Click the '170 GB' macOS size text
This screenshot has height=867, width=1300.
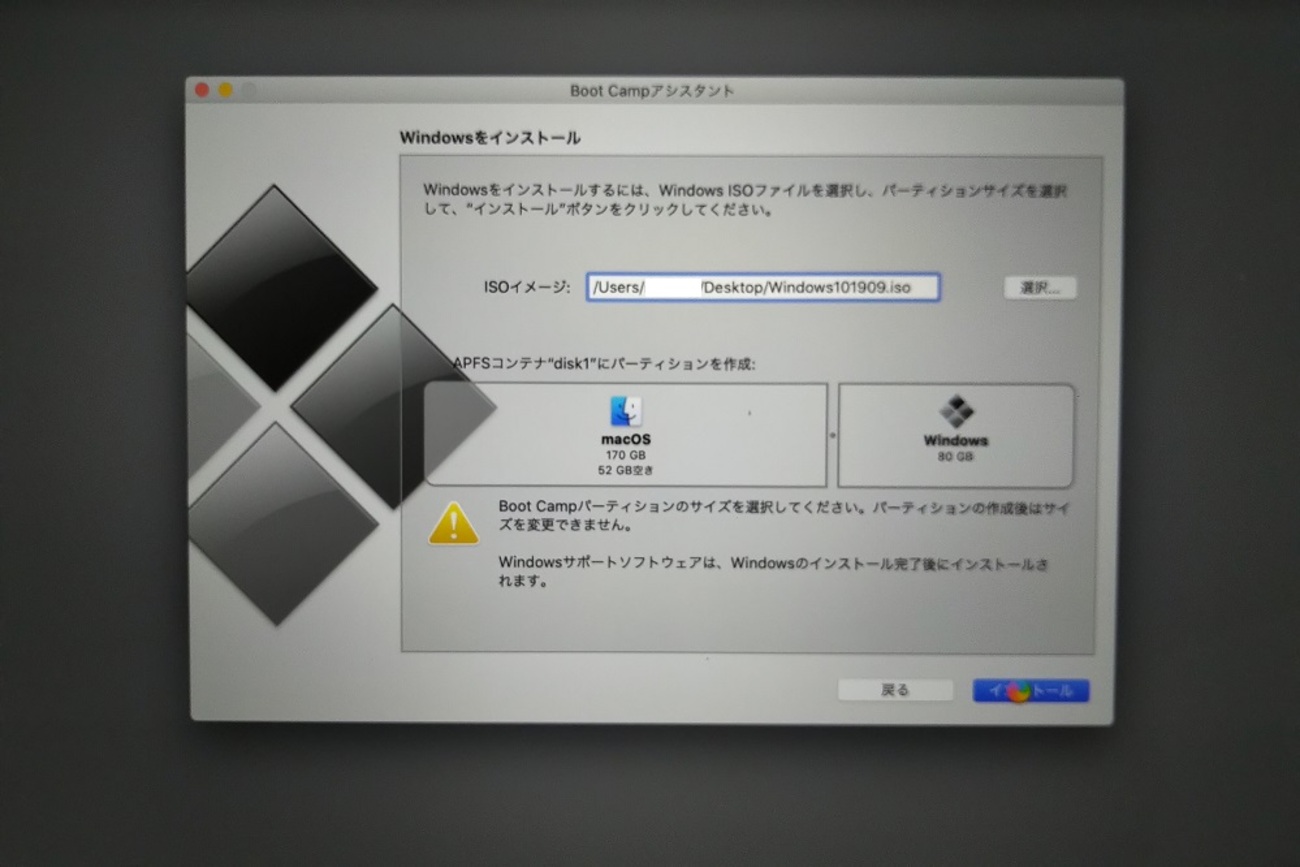tap(626, 455)
